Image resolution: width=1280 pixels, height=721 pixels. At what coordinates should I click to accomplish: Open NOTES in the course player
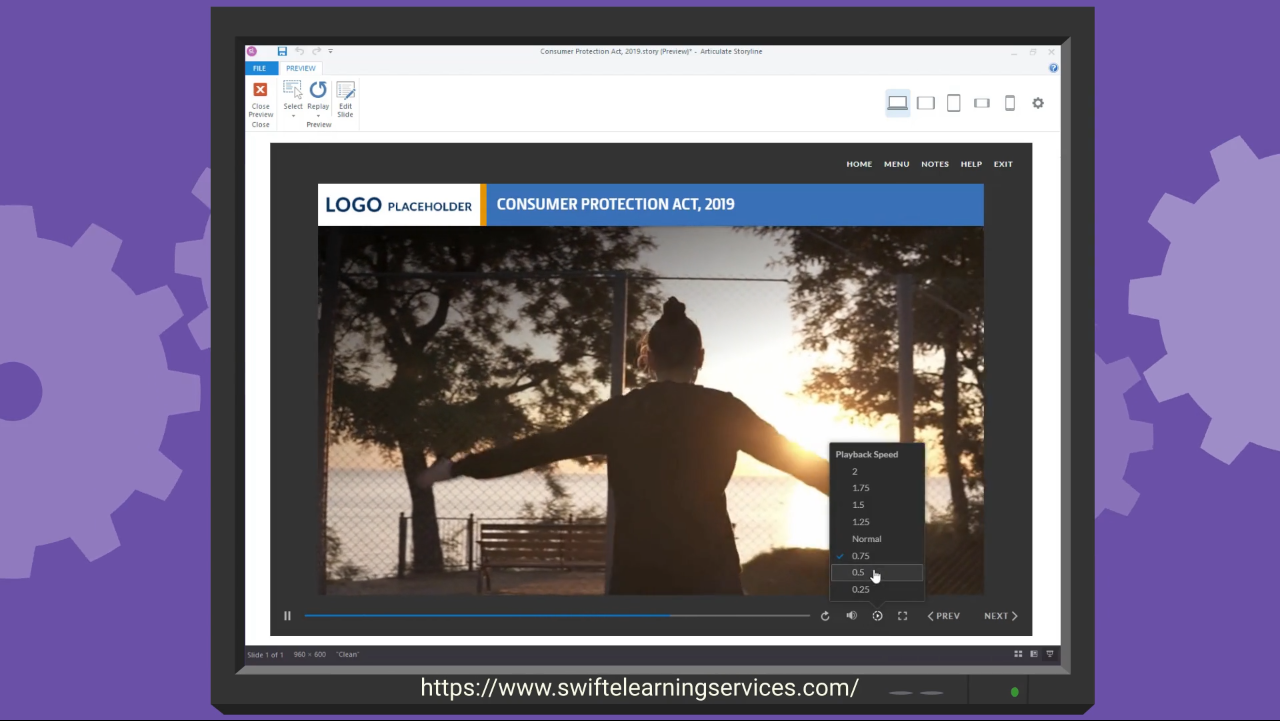coord(935,164)
